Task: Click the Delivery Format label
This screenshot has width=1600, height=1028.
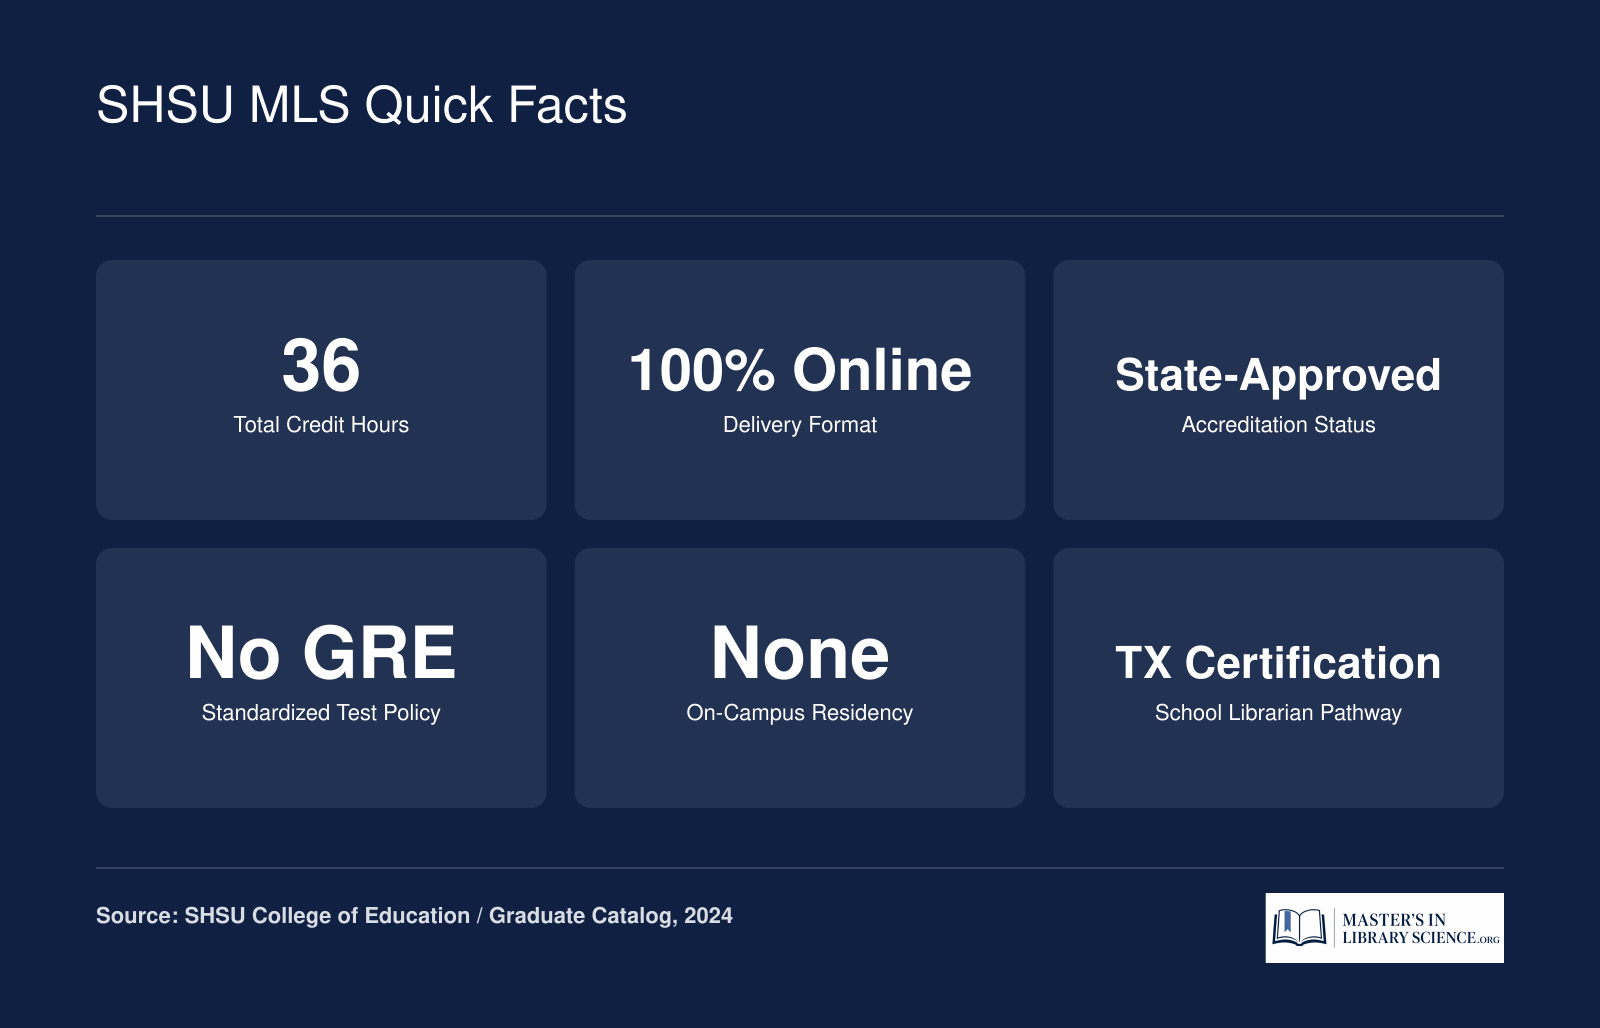Action: pyautogui.click(x=800, y=425)
